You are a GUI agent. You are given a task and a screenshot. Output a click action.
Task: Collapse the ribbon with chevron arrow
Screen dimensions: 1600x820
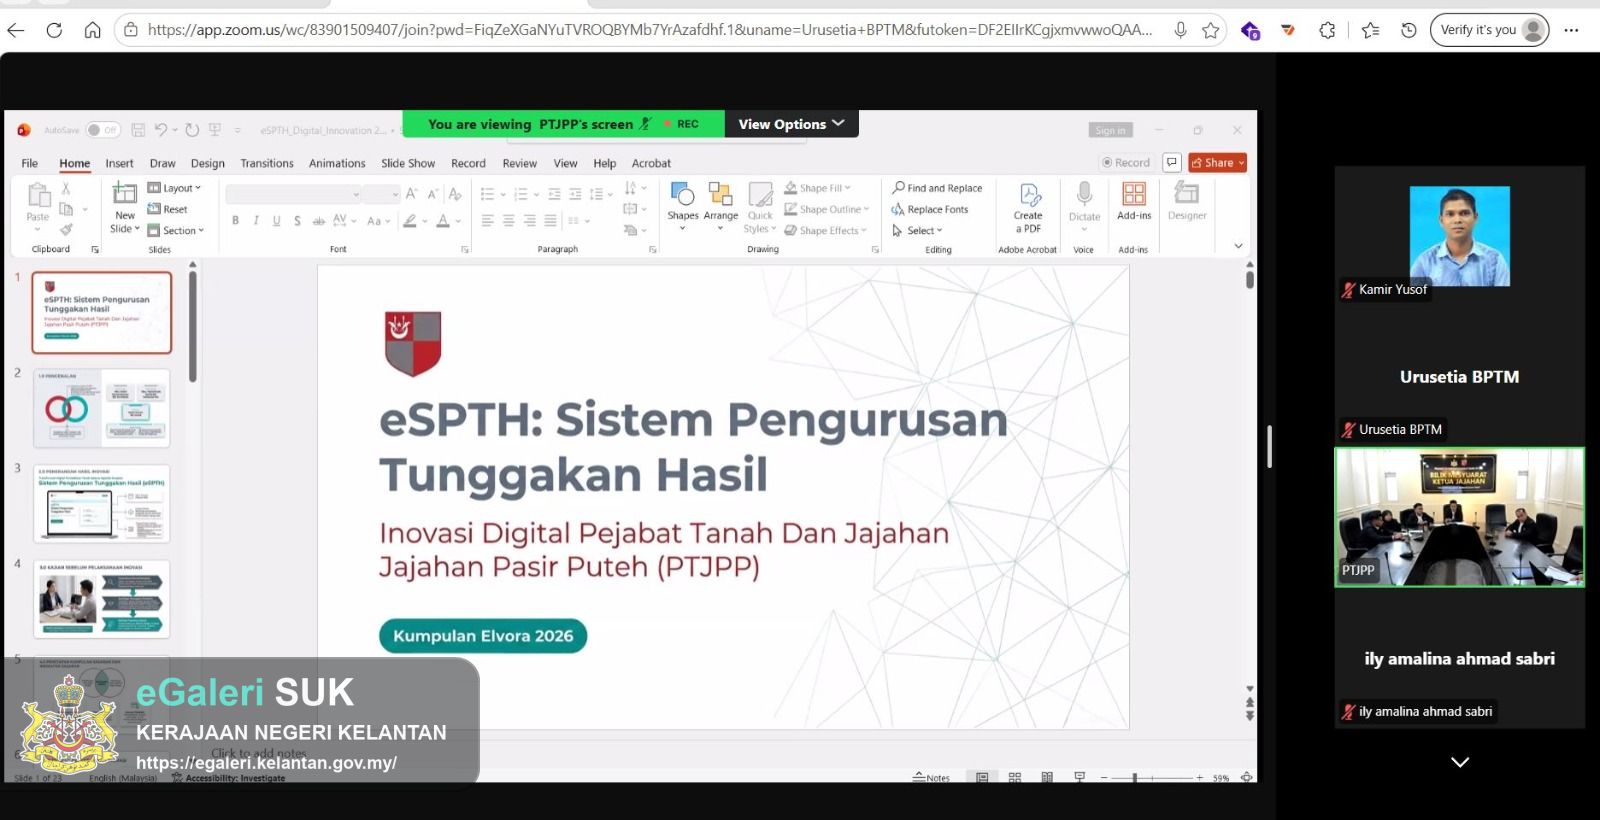[x=1238, y=246]
